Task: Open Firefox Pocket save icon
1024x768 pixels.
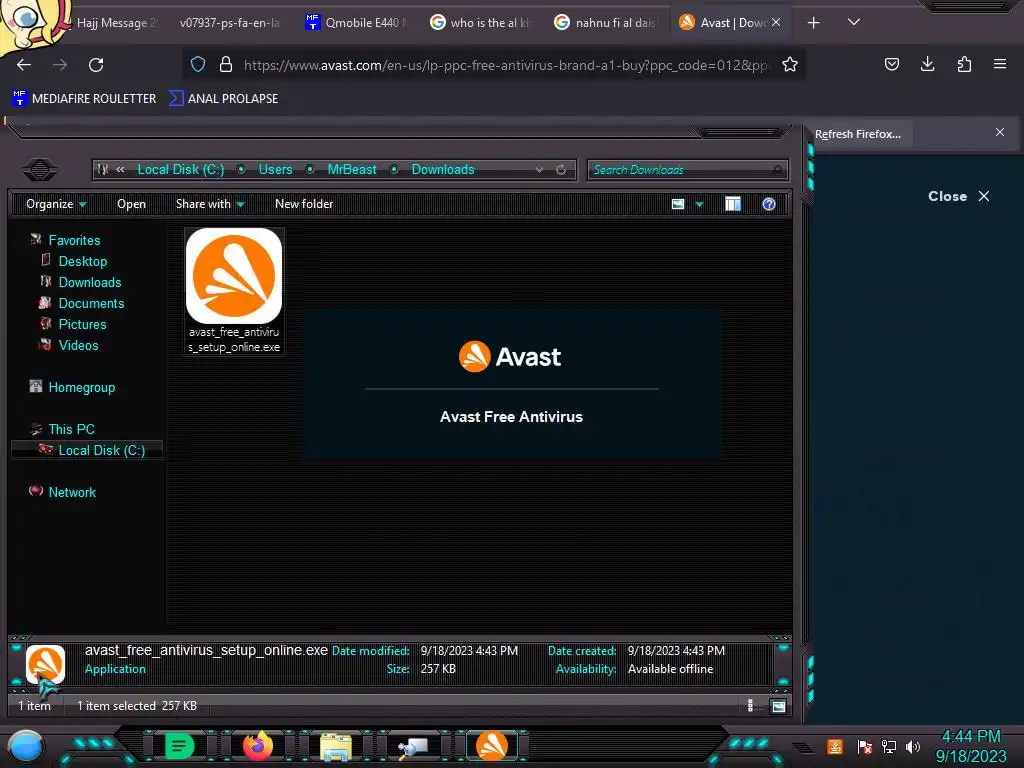Action: tap(891, 64)
